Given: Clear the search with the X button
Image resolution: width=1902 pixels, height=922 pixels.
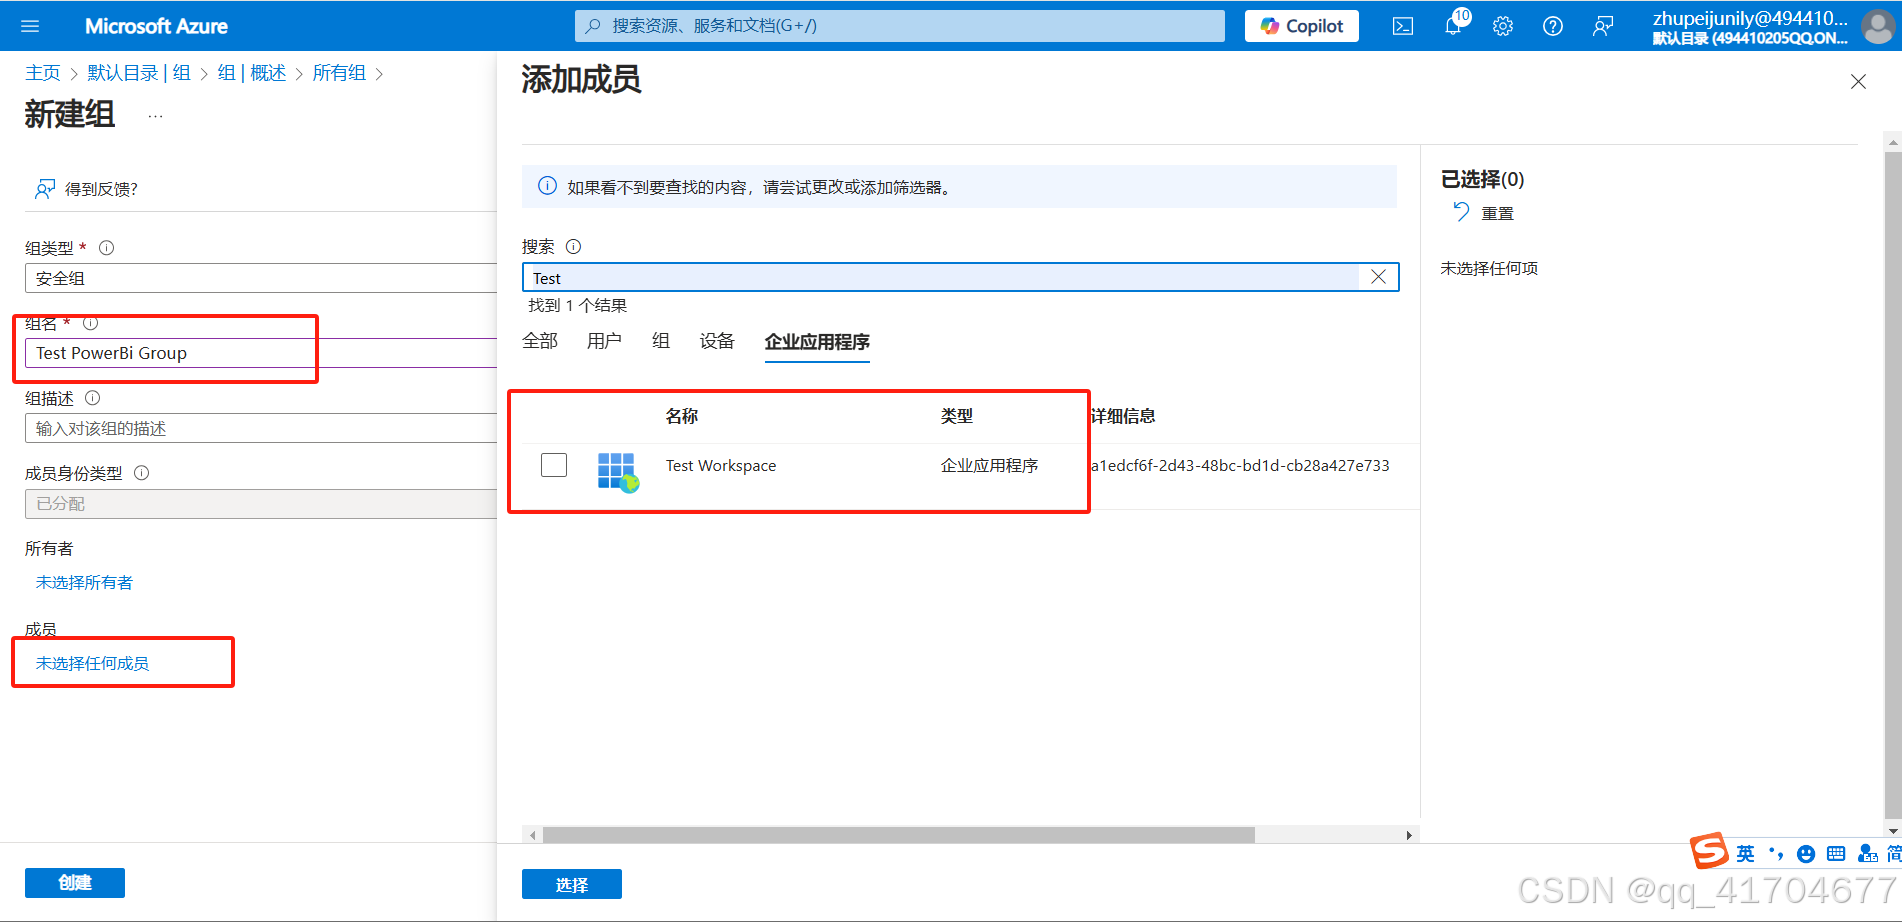Looking at the screenshot, I should click(x=1378, y=277).
